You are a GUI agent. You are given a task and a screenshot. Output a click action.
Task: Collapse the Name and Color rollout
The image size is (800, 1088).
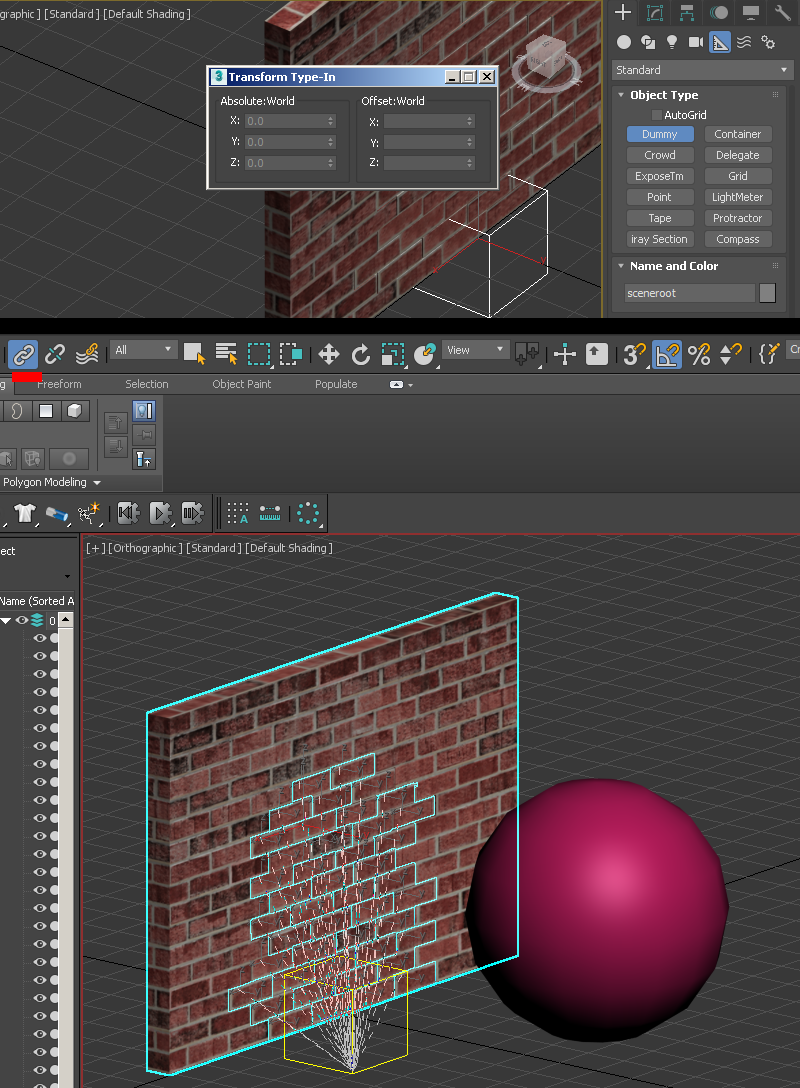[621, 266]
